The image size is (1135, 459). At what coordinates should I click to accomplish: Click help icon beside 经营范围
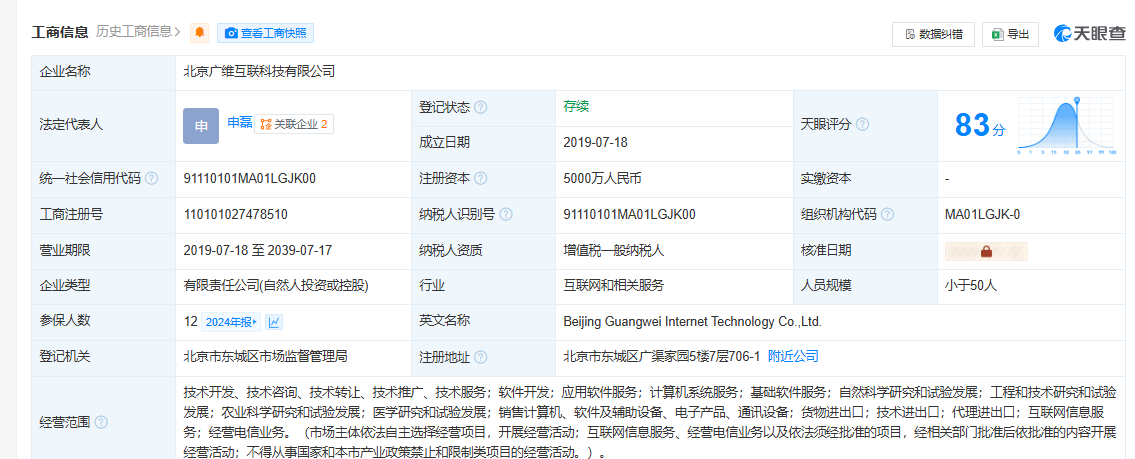point(101,422)
